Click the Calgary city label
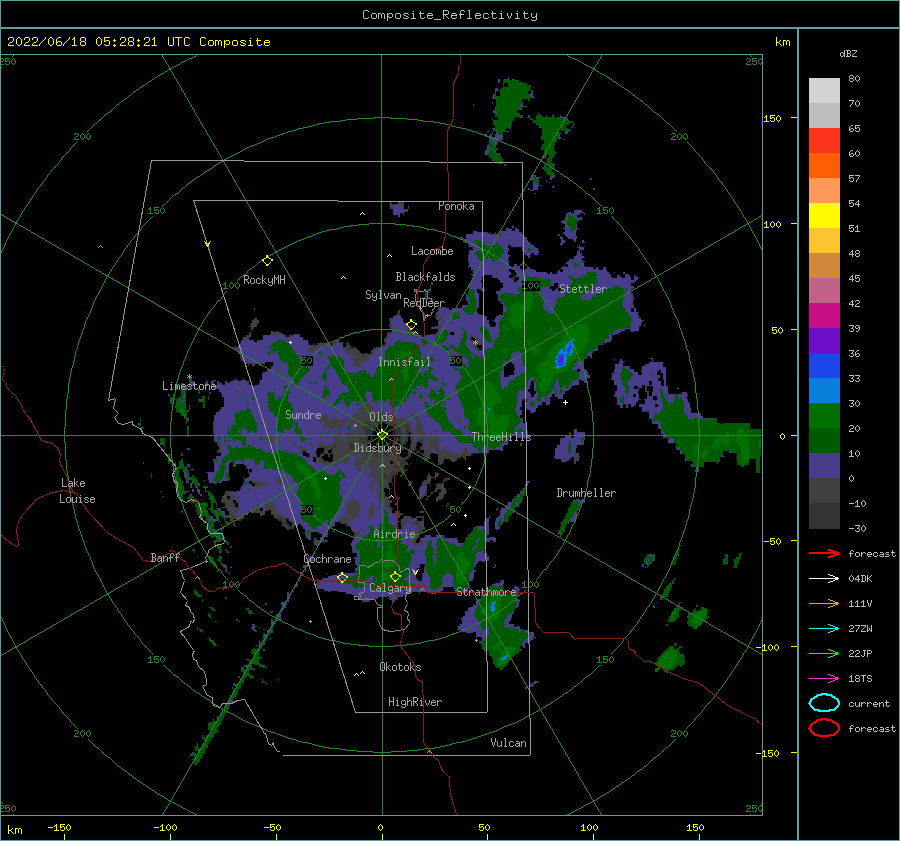Screen dimensions: 900x841 pyautogui.click(x=390, y=588)
